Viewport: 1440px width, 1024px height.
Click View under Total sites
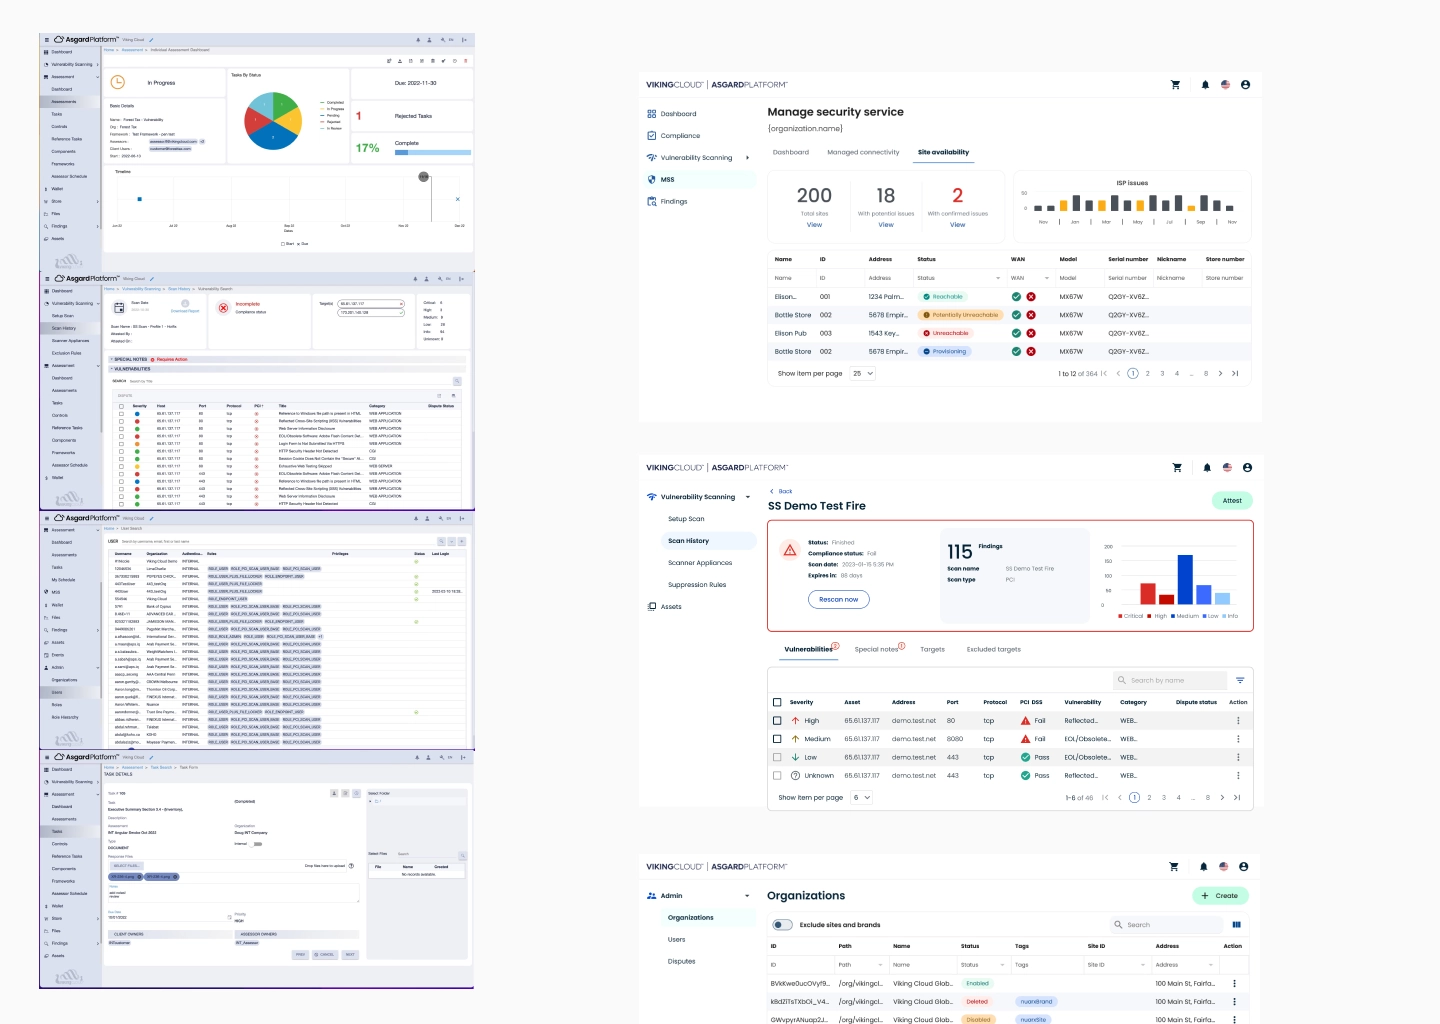(x=815, y=225)
